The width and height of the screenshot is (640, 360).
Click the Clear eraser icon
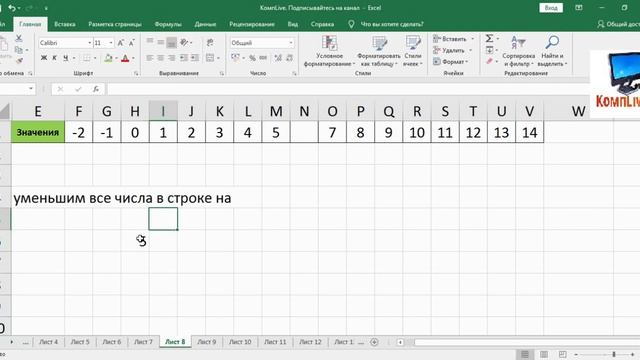[x=489, y=61]
